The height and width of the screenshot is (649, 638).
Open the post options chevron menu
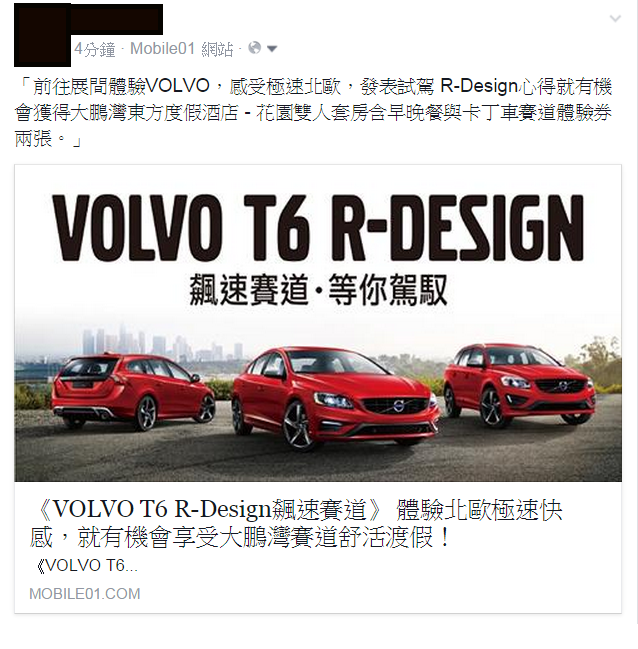point(615,18)
